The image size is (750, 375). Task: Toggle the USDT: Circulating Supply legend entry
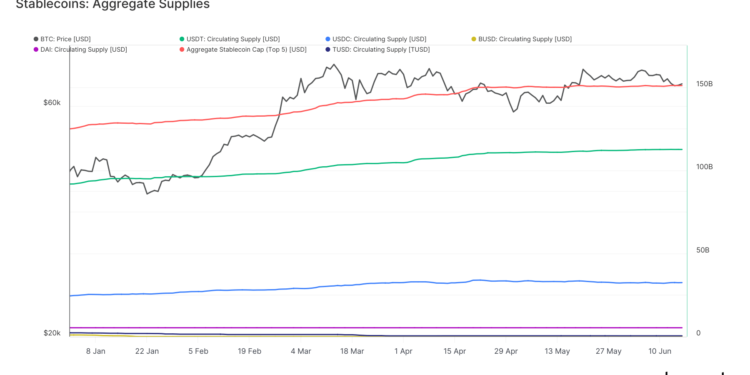pyautogui.click(x=230, y=39)
